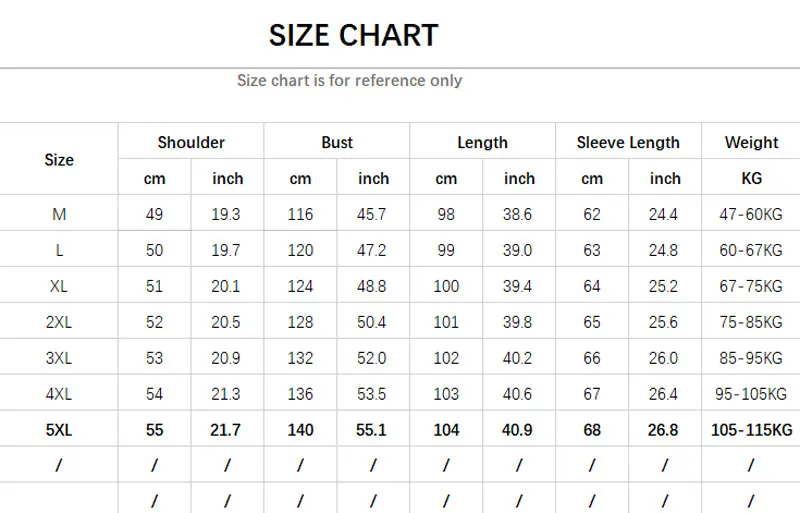Image resolution: width=800 pixels, height=513 pixels.
Task: Select the 39.4 inch length value
Action: coord(519,286)
